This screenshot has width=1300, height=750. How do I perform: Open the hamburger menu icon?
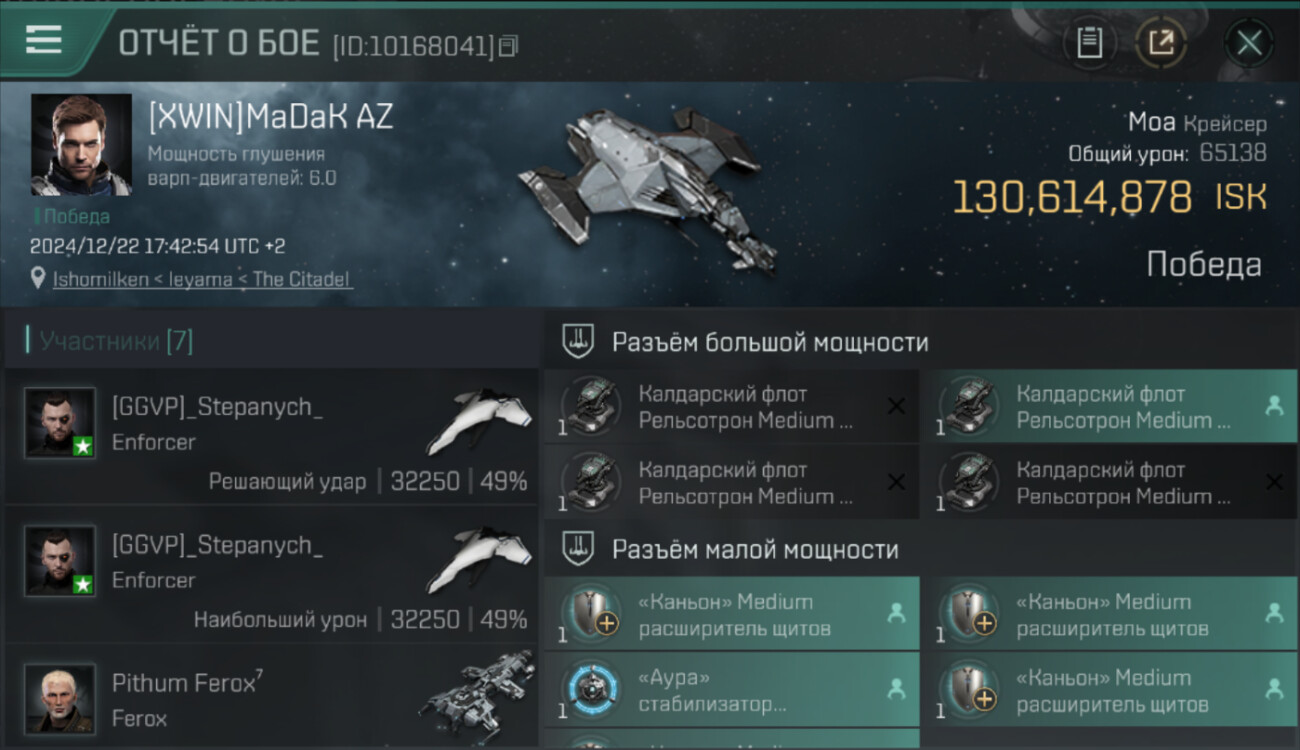pyautogui.click(x=43, y=40)
